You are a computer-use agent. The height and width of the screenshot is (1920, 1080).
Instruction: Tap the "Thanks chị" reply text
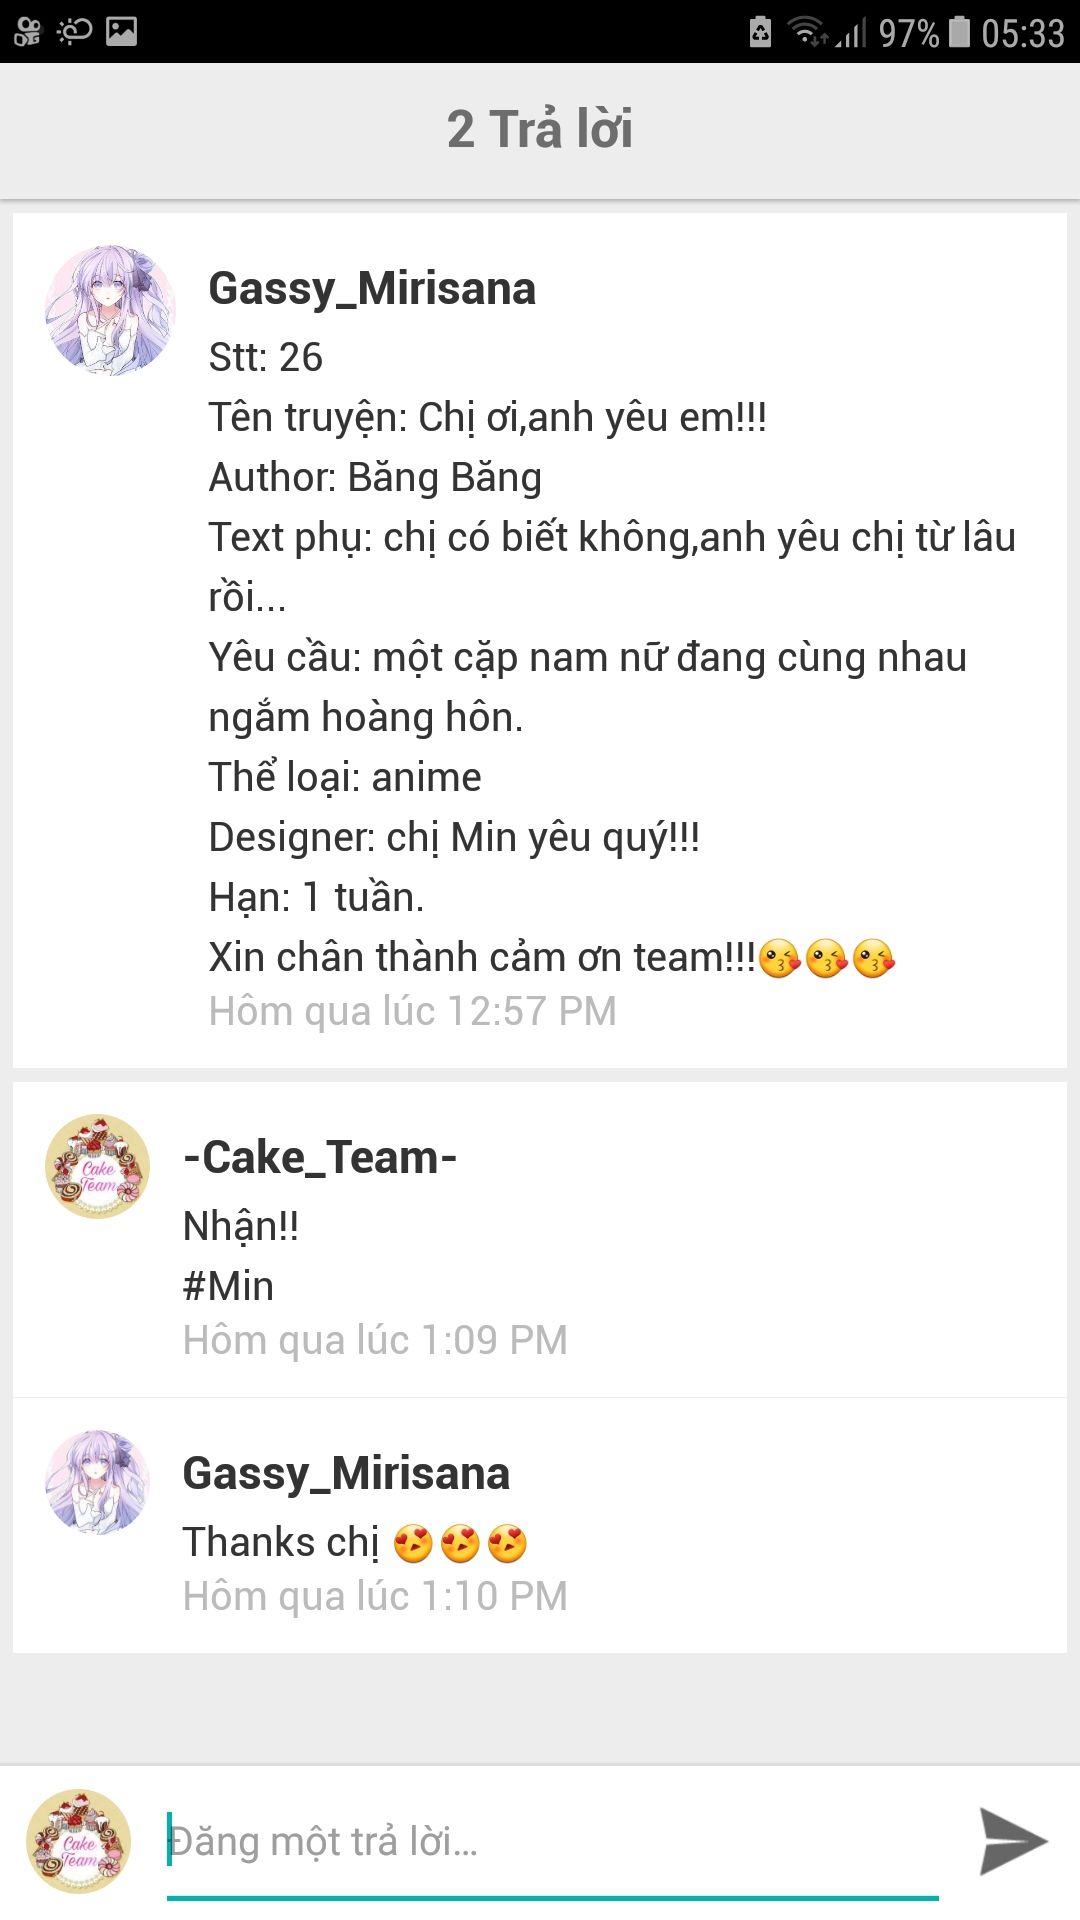[281, 1542]
